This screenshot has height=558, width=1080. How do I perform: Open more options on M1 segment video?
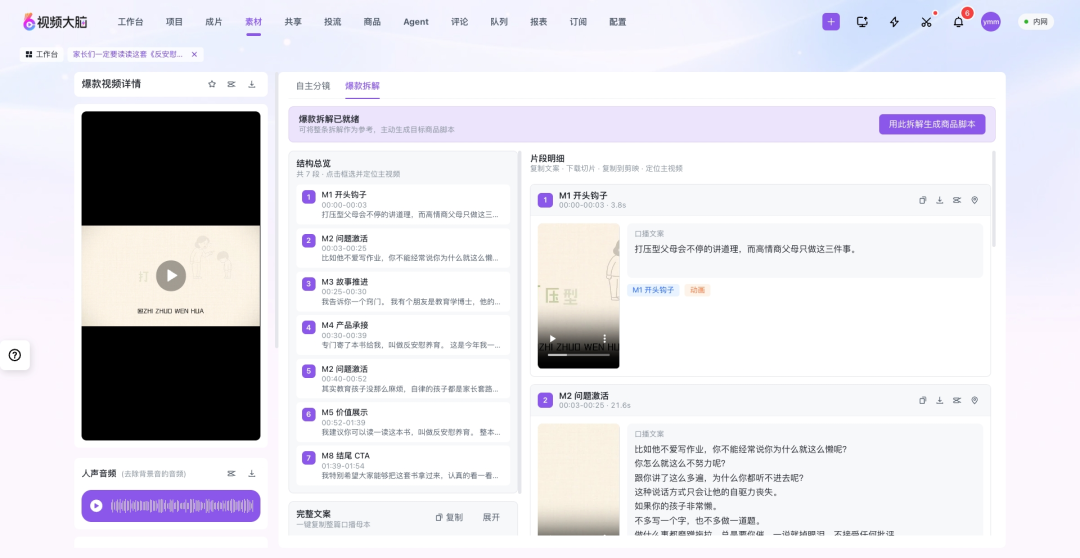click(x=605, y=339)
